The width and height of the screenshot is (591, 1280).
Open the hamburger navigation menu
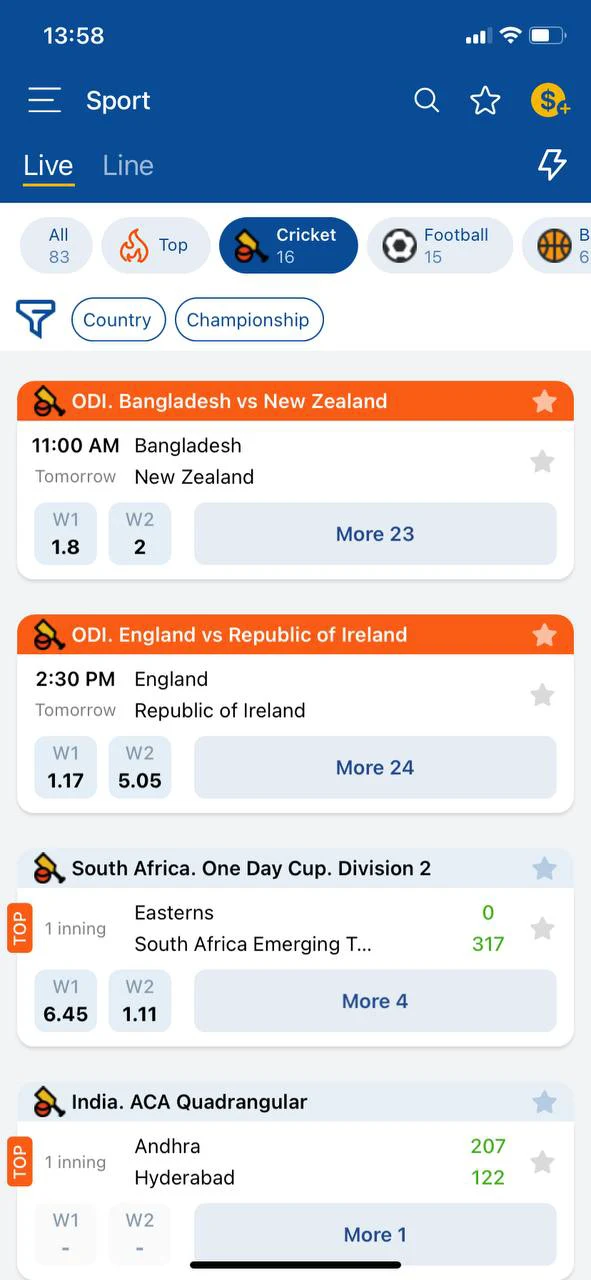point(44,100)
